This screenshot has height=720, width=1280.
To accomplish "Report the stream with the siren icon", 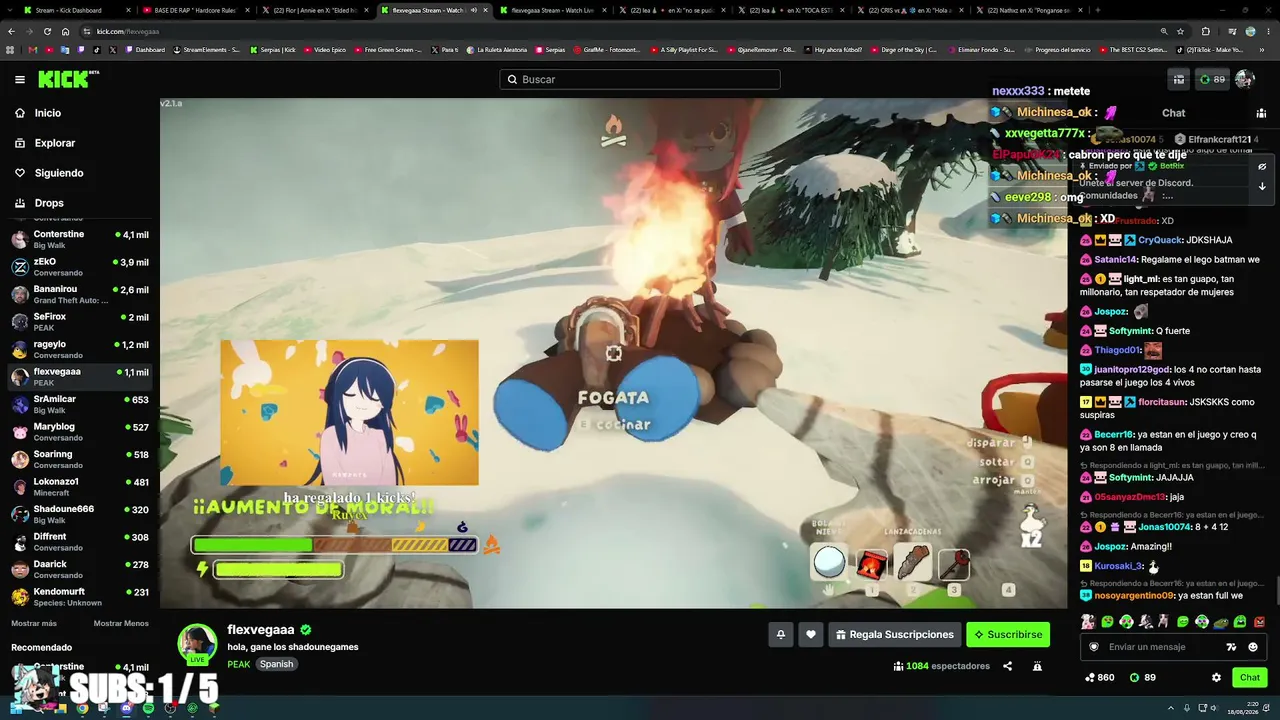I will [1037, 666].
